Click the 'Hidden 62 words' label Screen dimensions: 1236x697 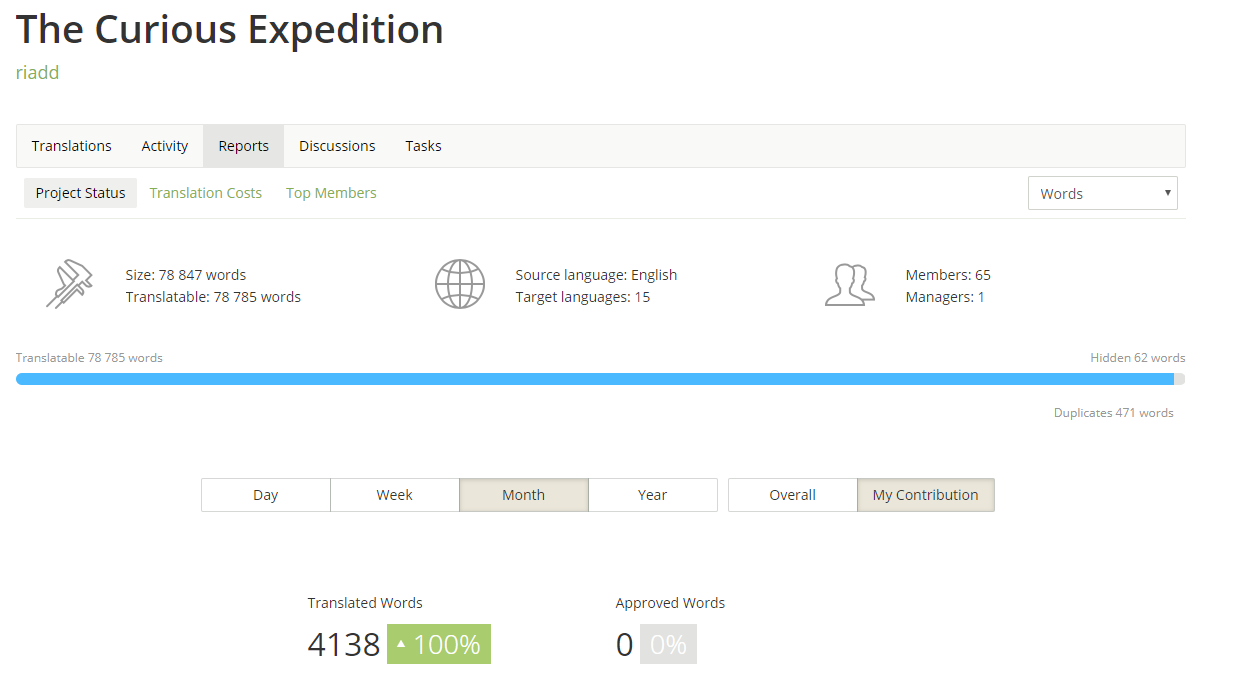1138,358
